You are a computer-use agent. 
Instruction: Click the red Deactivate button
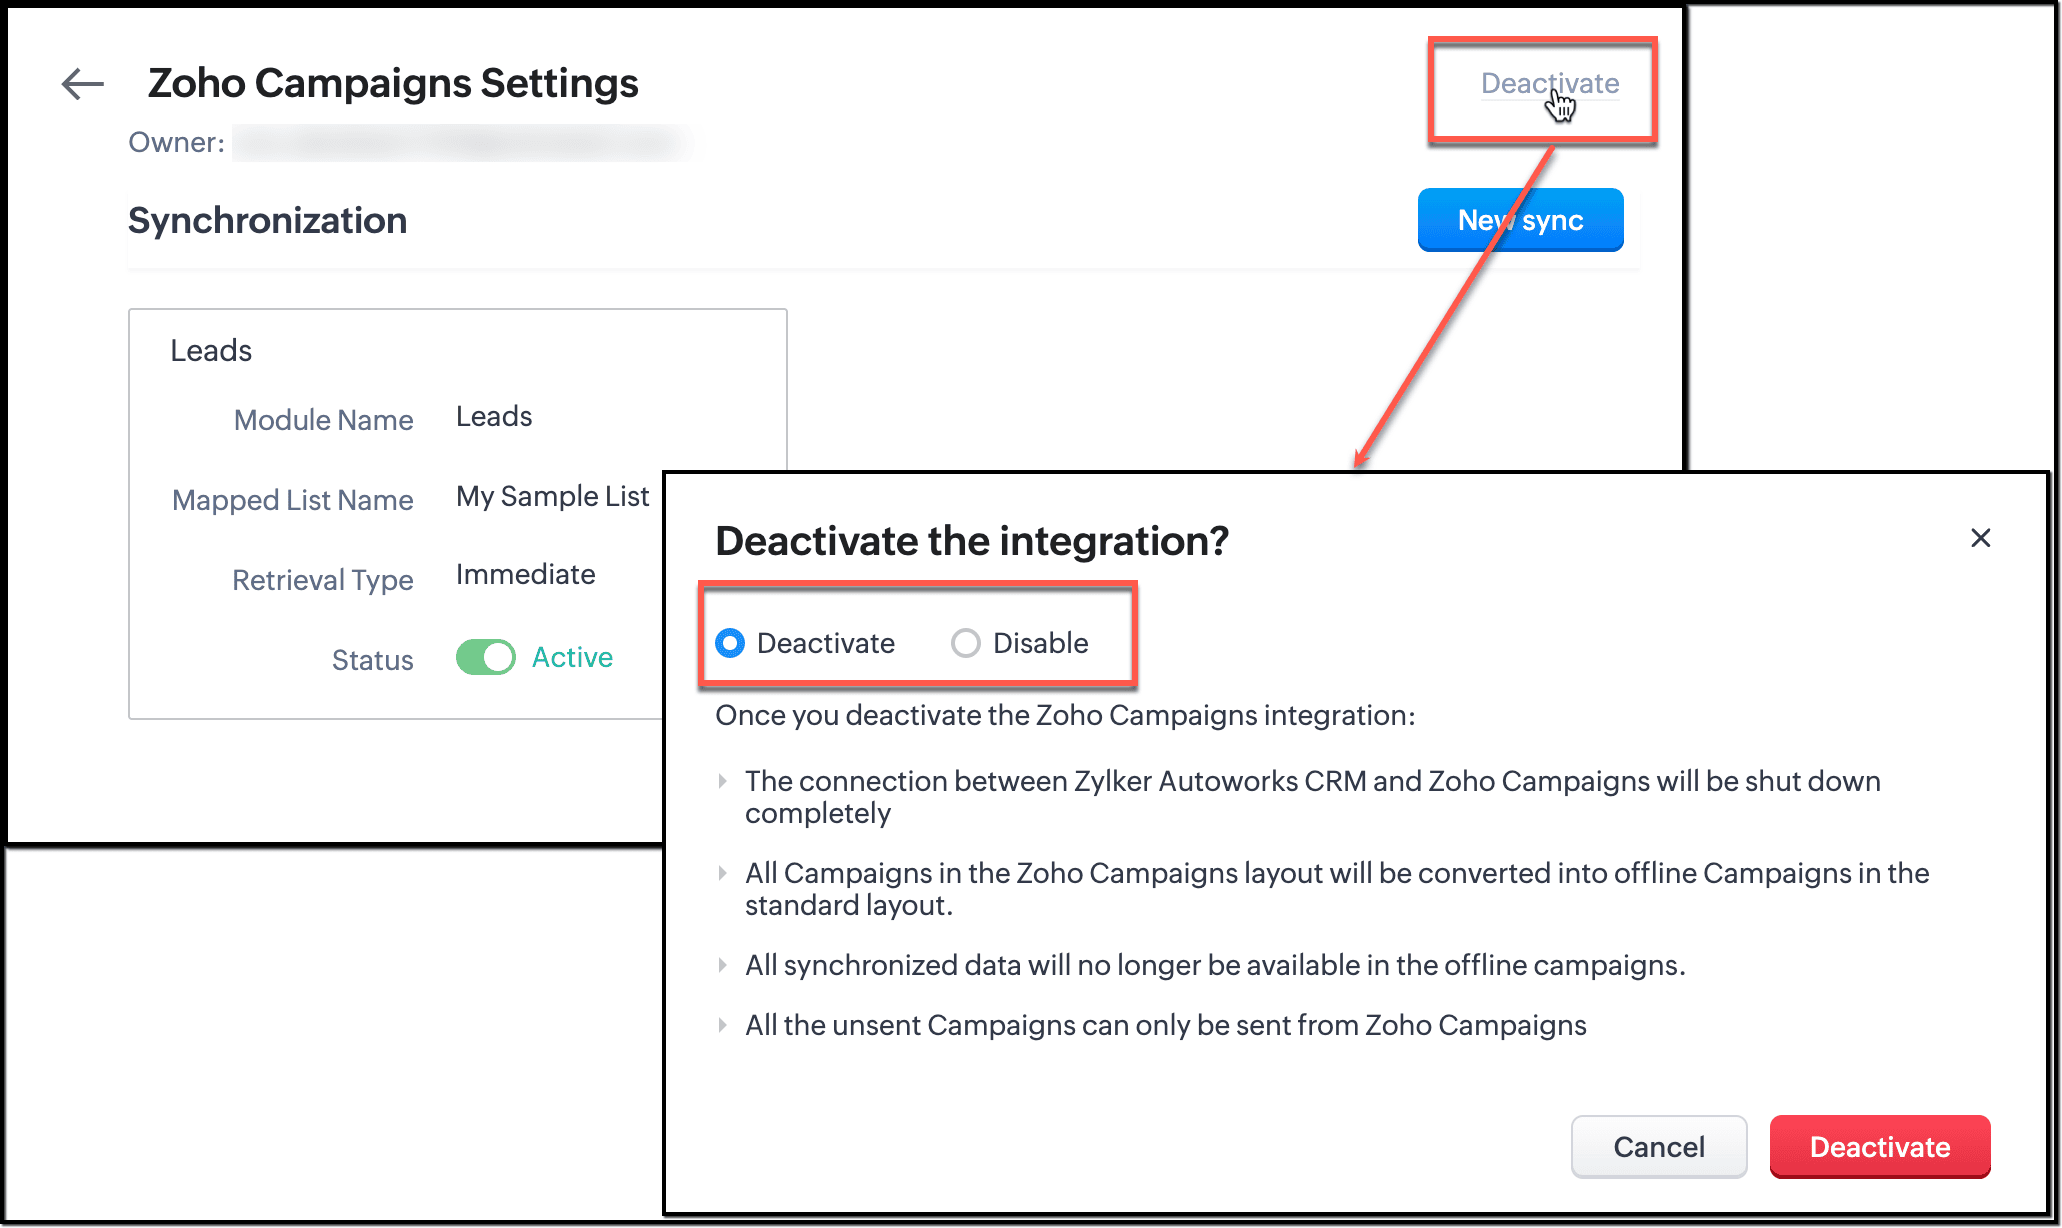[x=1879, y=1147]
